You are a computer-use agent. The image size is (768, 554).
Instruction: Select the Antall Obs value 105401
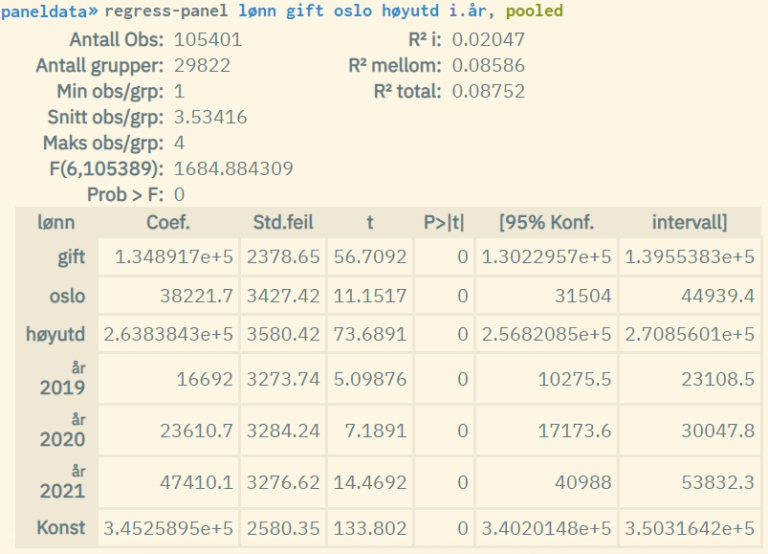(208, 40)
